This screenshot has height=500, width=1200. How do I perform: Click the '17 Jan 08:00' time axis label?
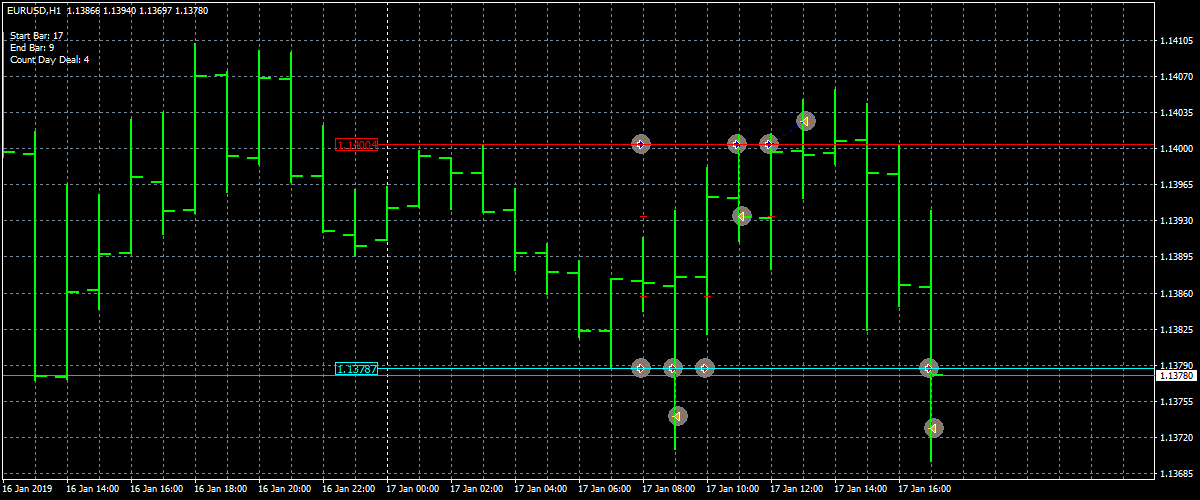click(669, 490)
